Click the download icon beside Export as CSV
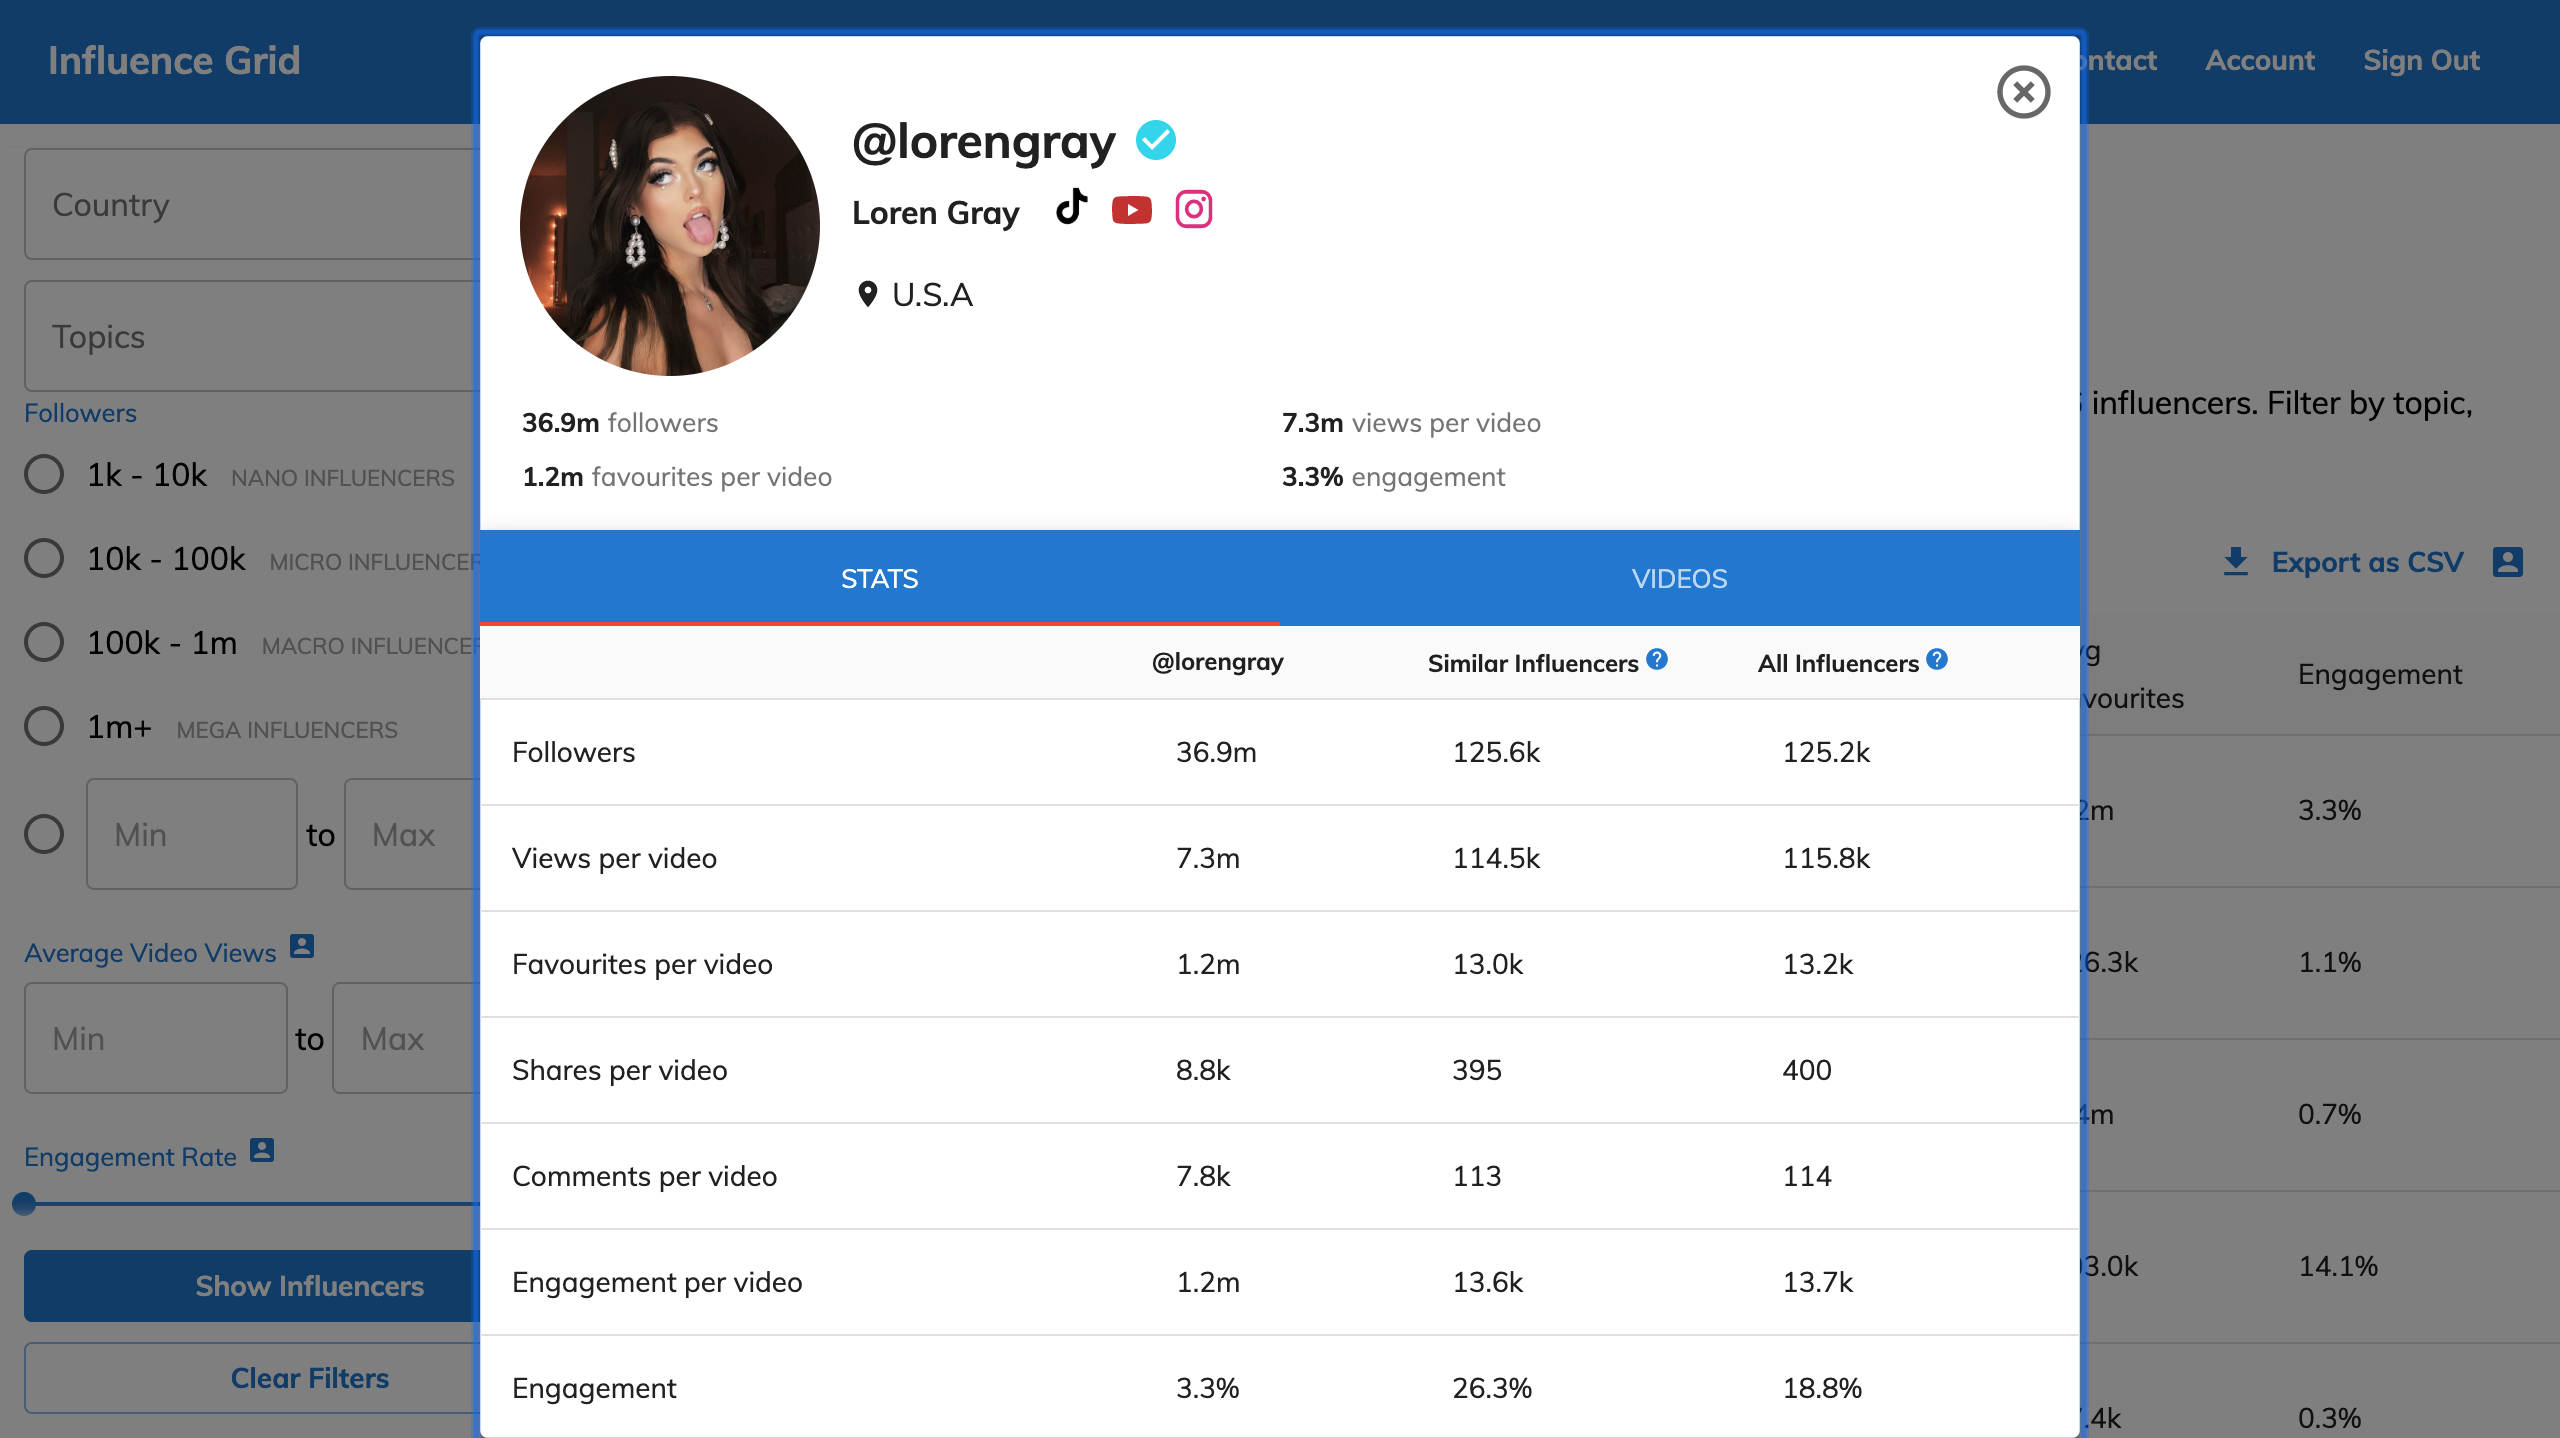 (x=2235, y=562)
